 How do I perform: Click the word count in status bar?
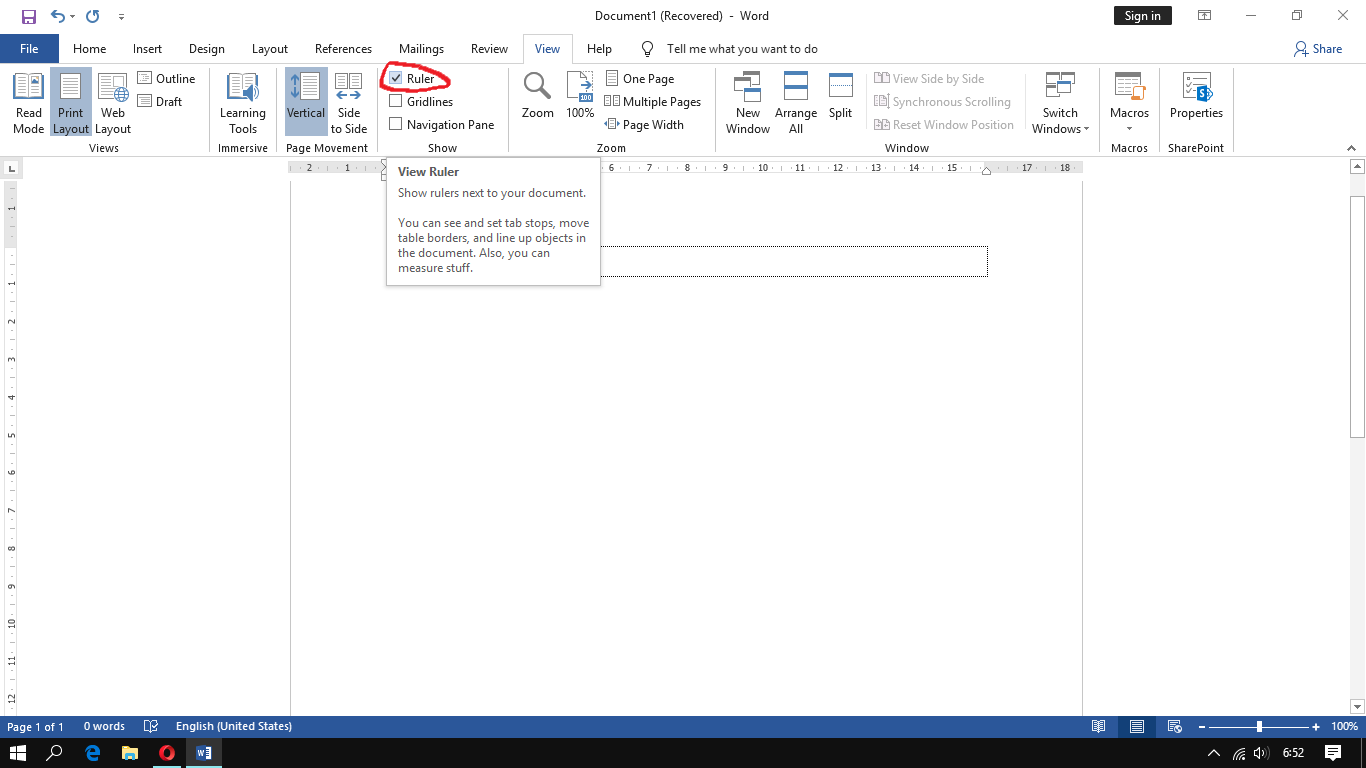pyautogui.click(x=104, y=727)
